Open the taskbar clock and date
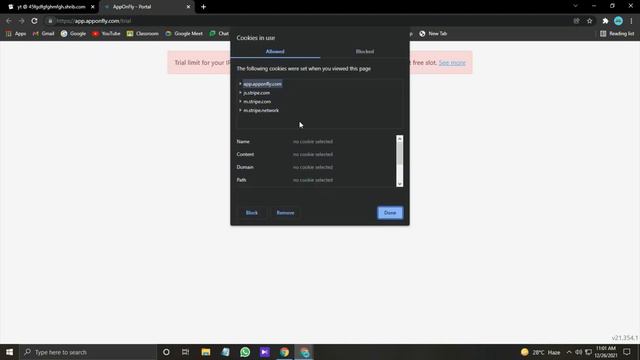This screenshot has width=640, height=360. click(606, 352)
